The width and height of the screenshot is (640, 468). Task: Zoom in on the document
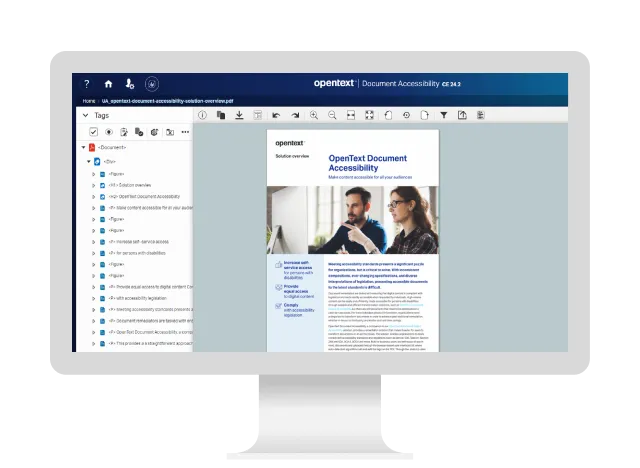click(314, 115)
